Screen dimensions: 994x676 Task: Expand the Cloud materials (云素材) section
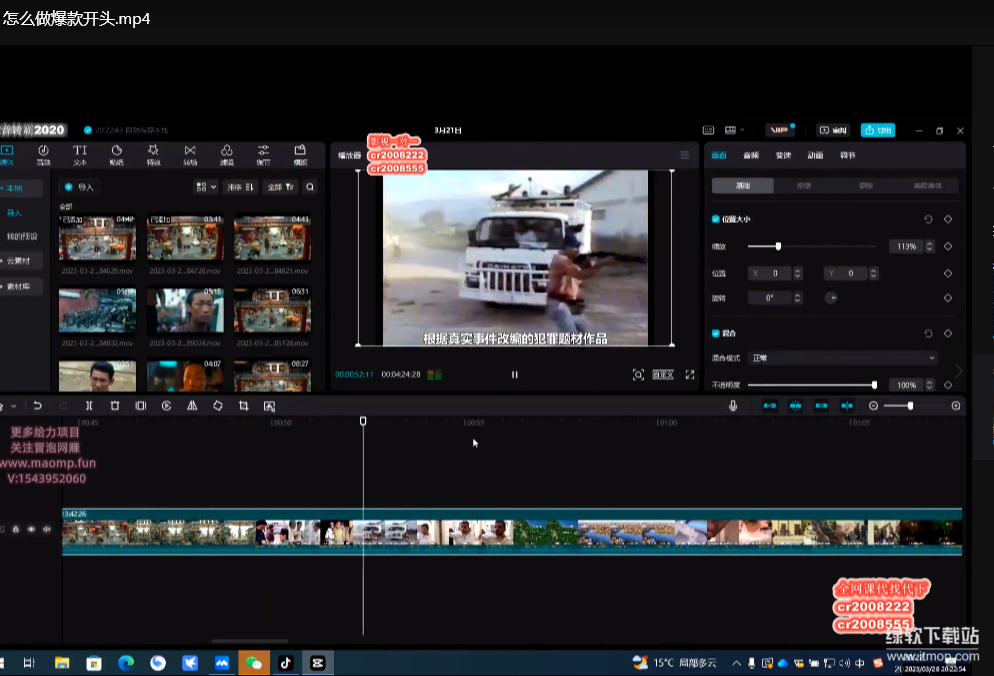point(21,261)
